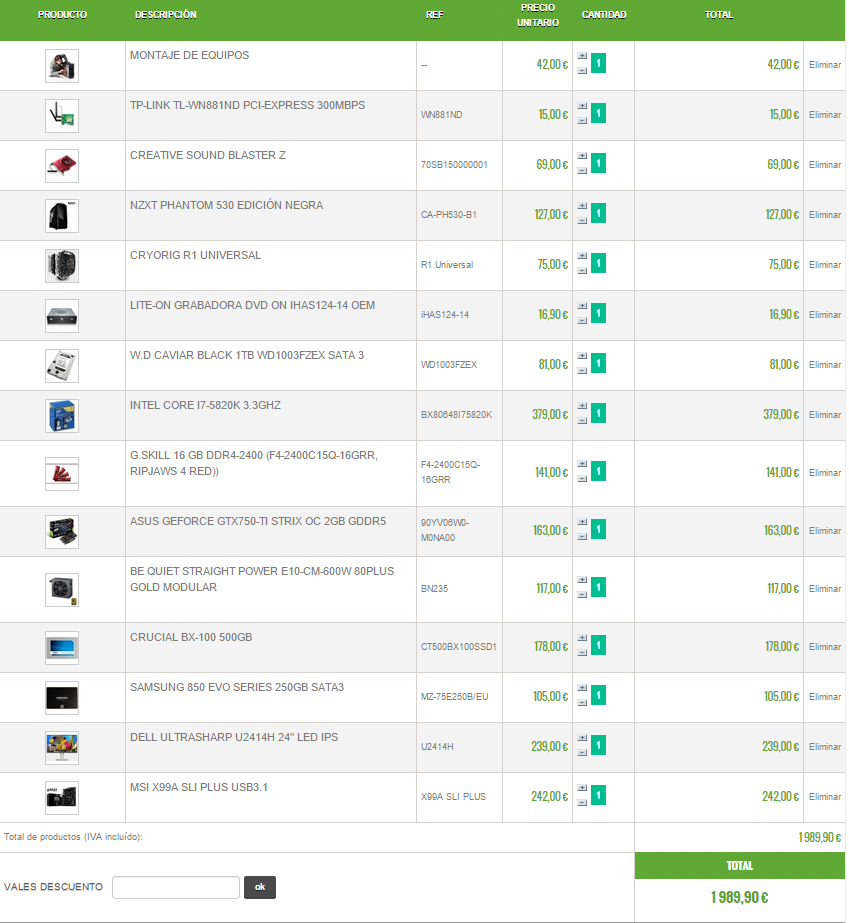This screenshot has width=849, height=923.
Task: Open the Dell Ultrasharp monitor thumbnail
Action: click(x=62, y=748)
